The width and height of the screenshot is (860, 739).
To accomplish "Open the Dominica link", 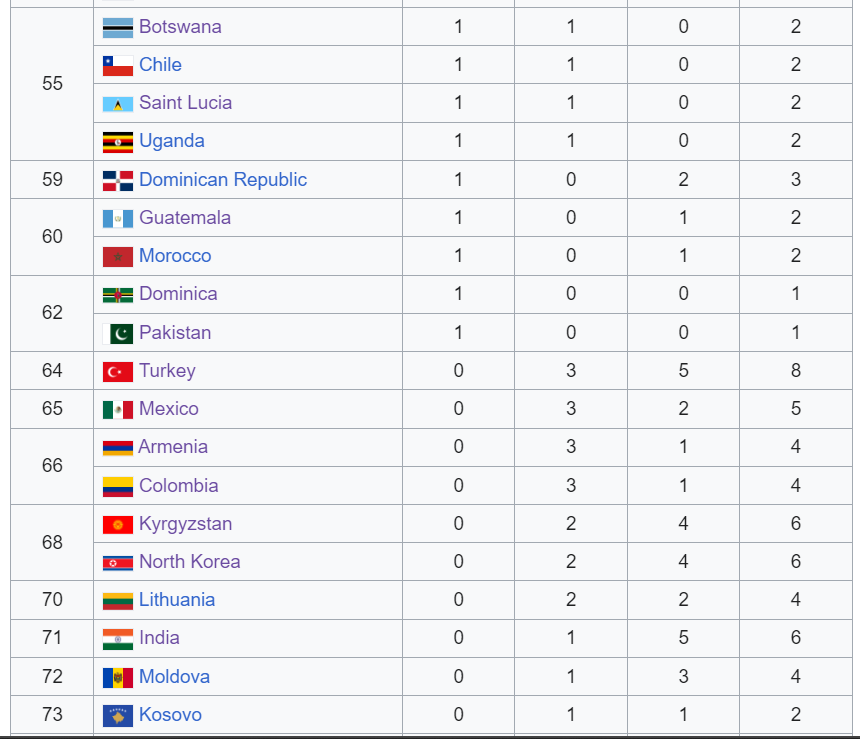I will [178, 294].
